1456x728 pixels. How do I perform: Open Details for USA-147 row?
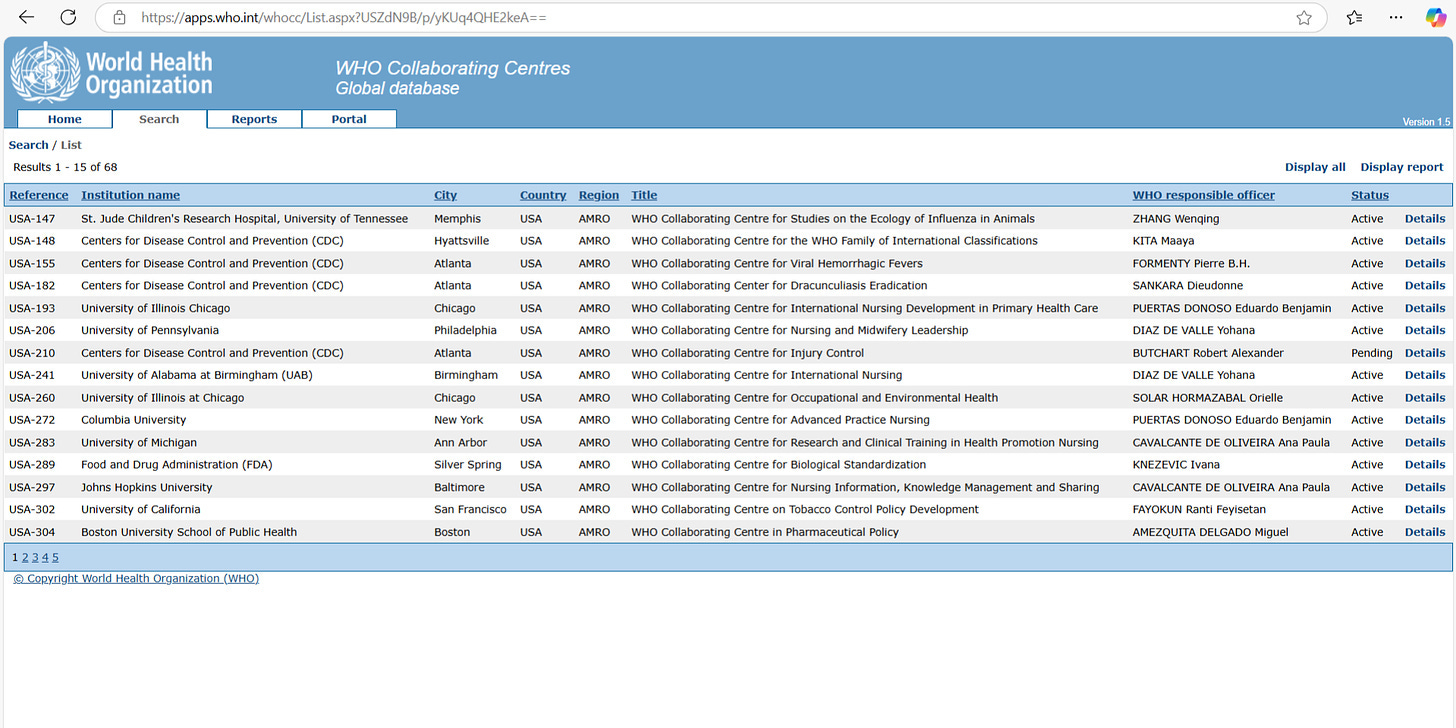click(1425, 219)
